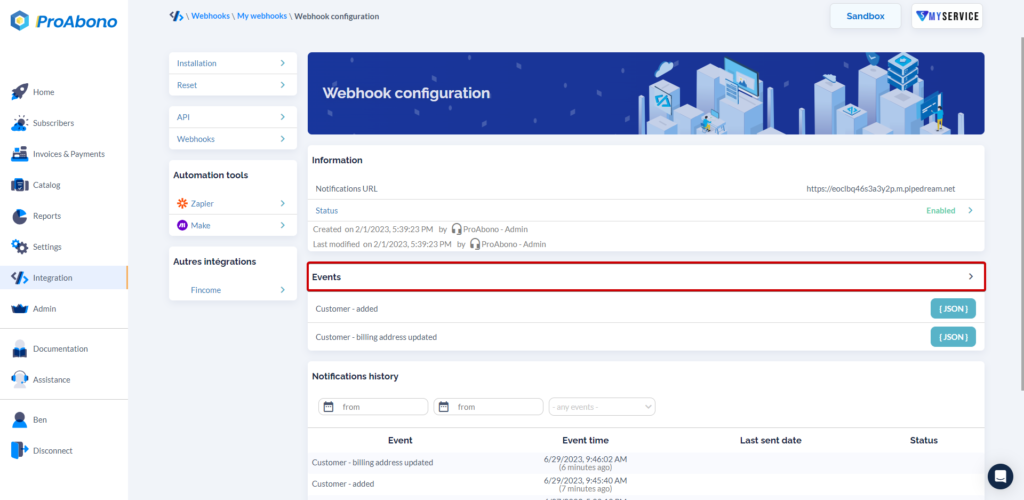The image size is (1024, 500).
Task: Click the Settings gears icon
Action: coord(20,247)
